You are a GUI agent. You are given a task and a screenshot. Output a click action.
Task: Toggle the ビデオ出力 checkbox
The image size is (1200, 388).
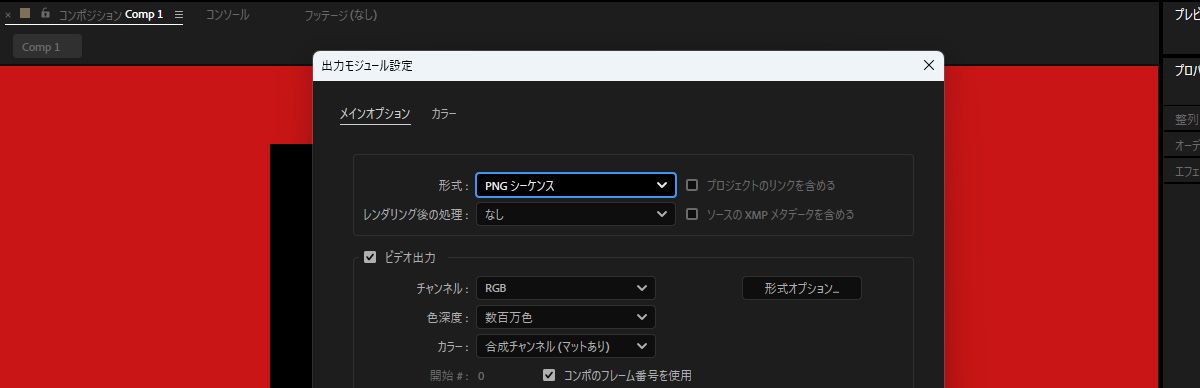click(x=370, y=257)
